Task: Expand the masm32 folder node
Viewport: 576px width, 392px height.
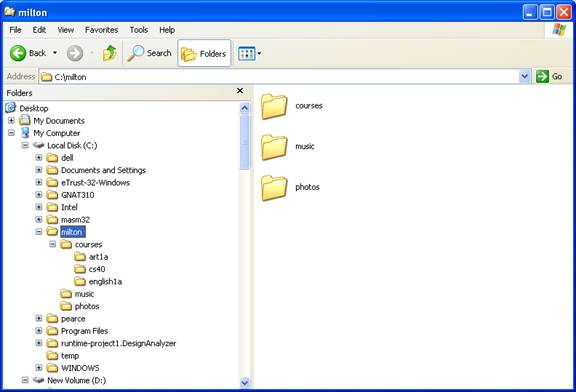Action: pyautogui.click(x=39, y=219)
